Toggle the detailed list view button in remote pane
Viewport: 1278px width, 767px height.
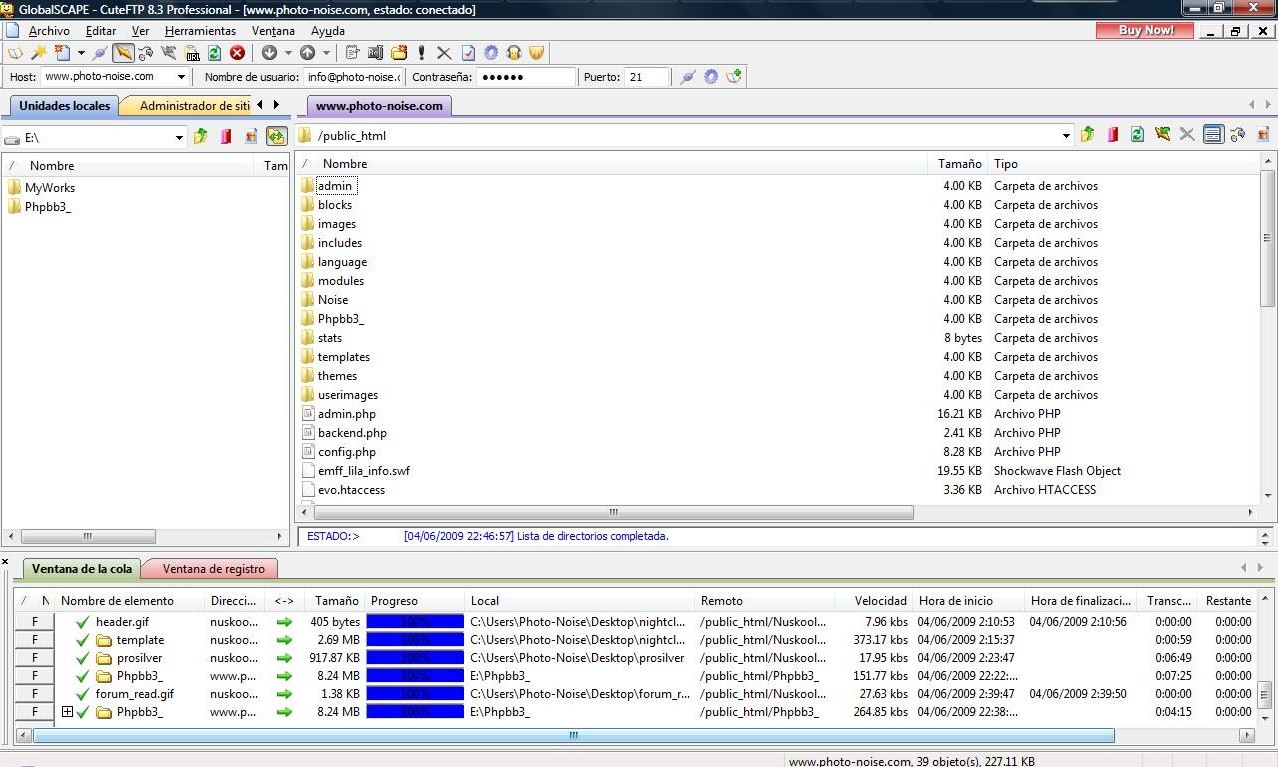pyautogui.click(x=1213, y=135)
